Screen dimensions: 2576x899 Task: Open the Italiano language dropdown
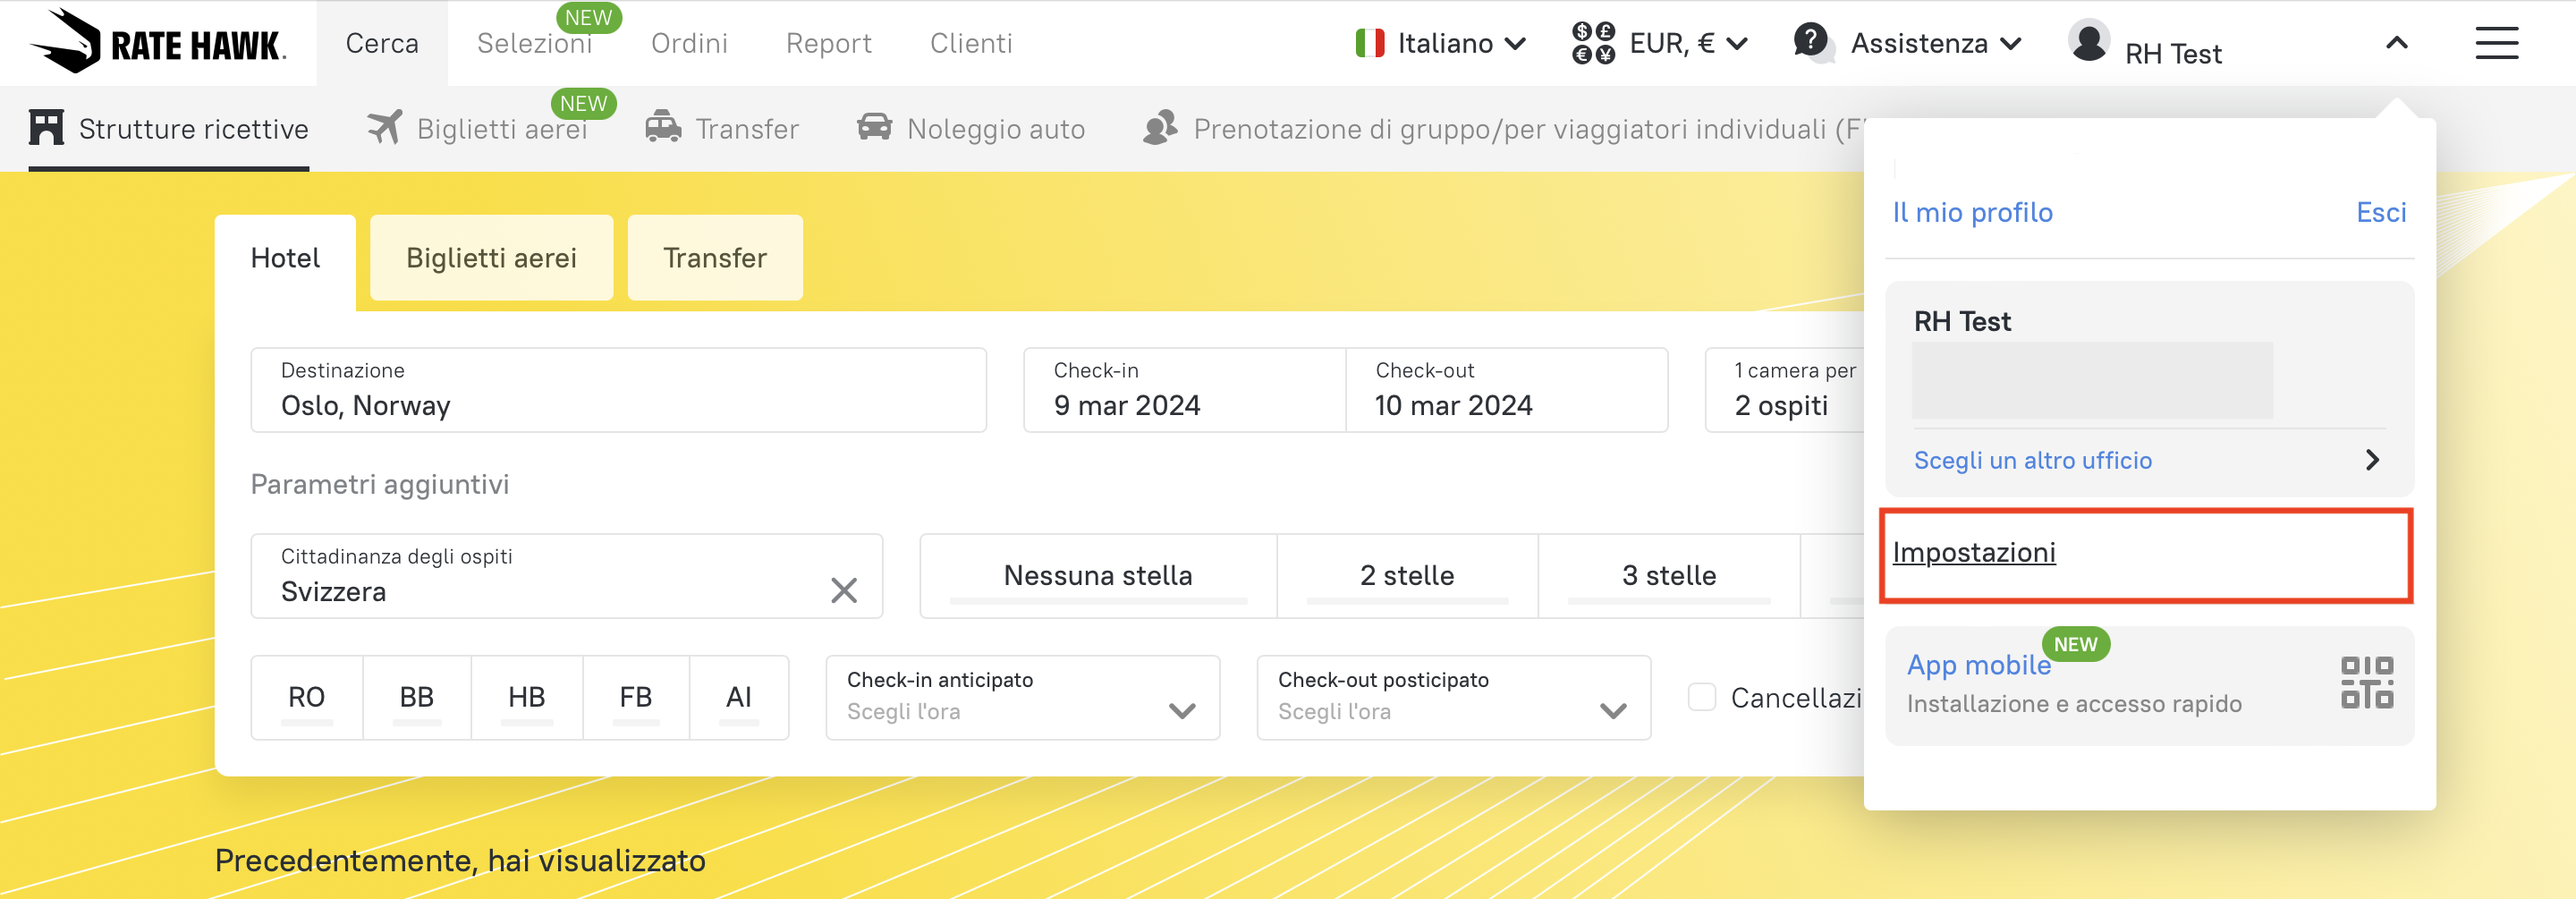pyautogui.click(x=1441, y=43)
